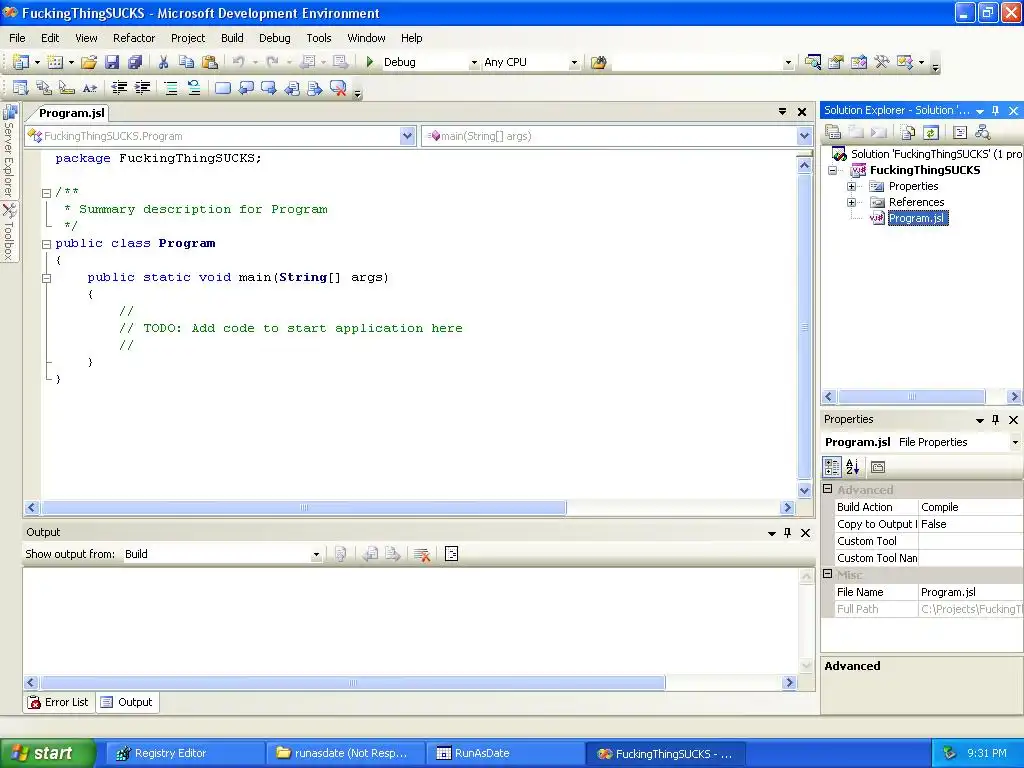Open the Toolbox side tab
The image size is (1024, 768).
9,232
